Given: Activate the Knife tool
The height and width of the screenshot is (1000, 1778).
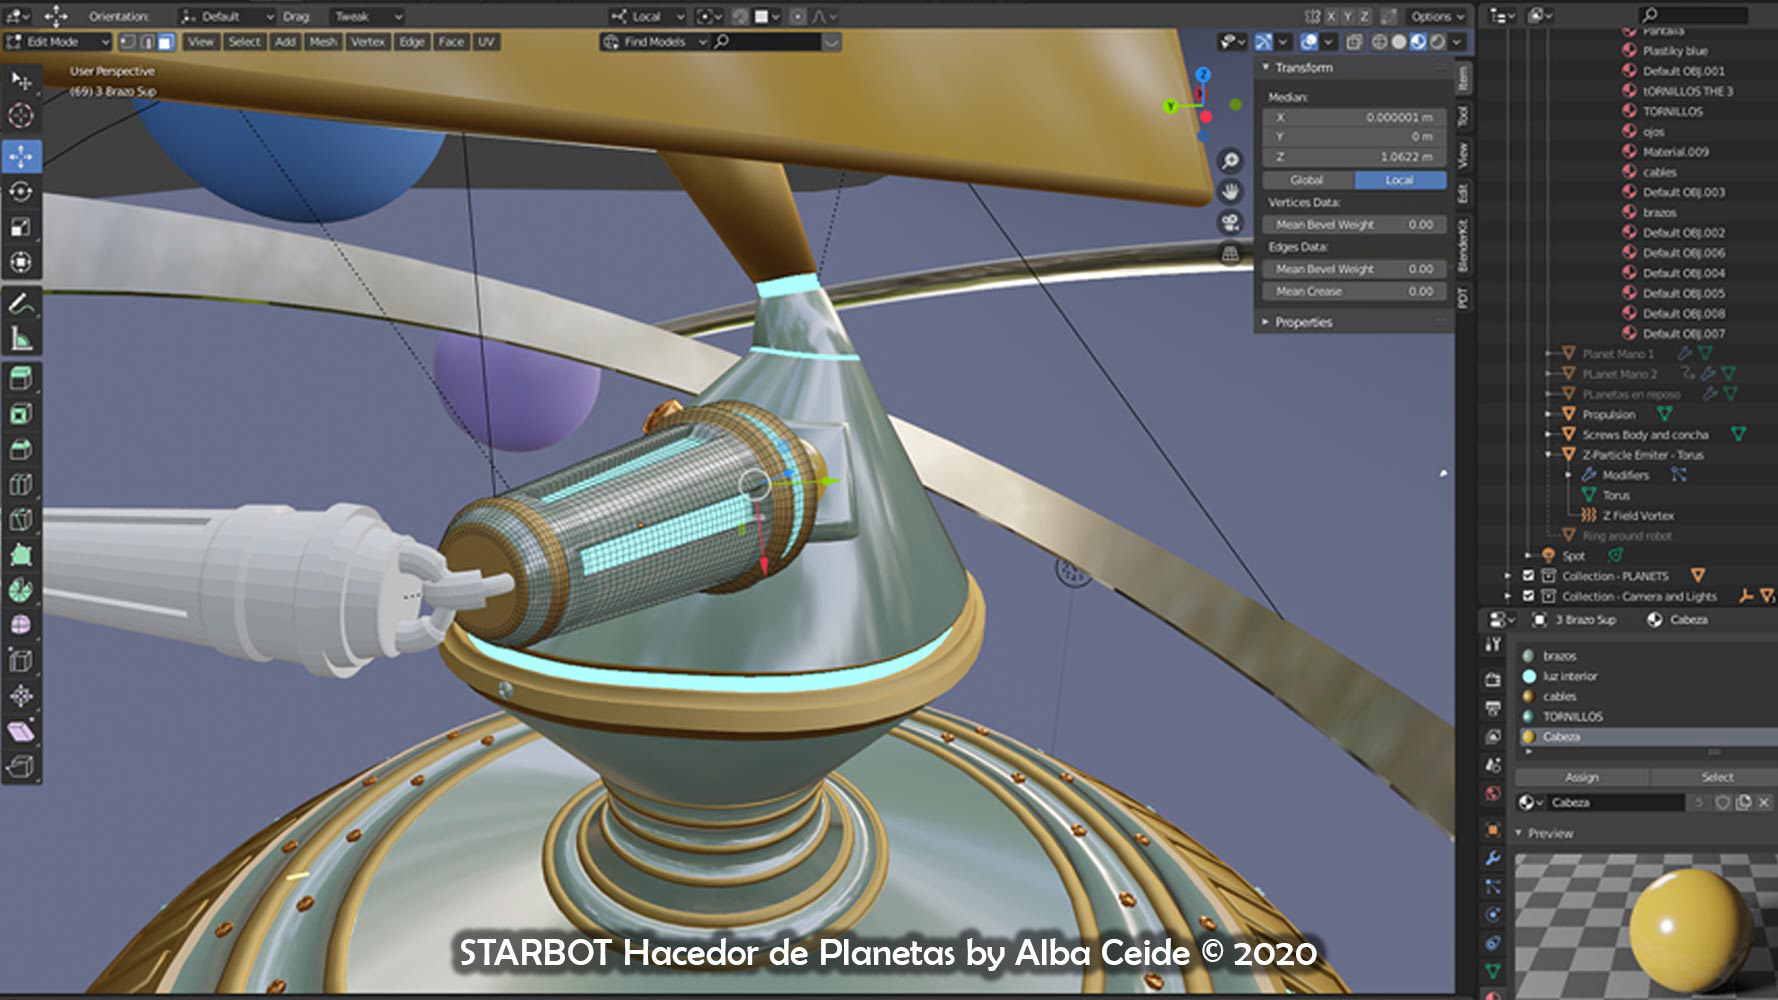Looking at the screenshot, I should (x=20, y=520).
